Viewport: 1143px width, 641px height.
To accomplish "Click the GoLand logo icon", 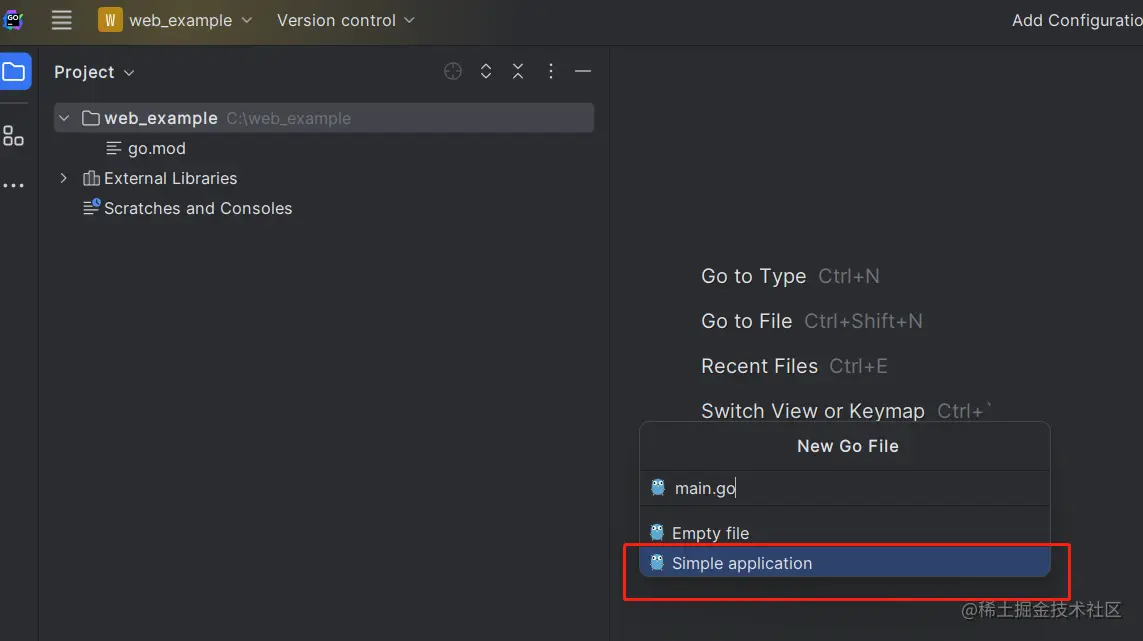I will pos(13,19).
